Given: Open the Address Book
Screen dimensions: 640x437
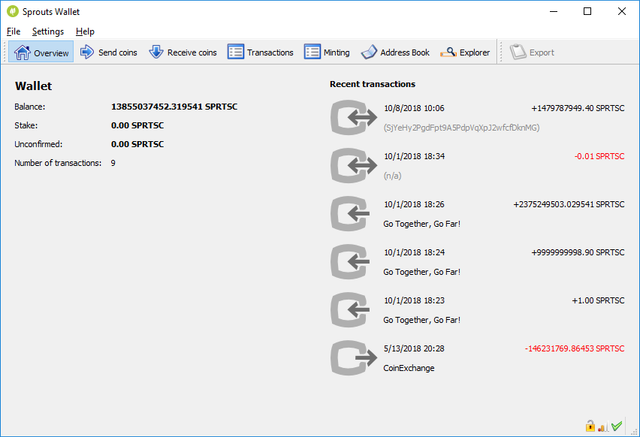Looking at the screenshot, I should [x=395, y=52].
